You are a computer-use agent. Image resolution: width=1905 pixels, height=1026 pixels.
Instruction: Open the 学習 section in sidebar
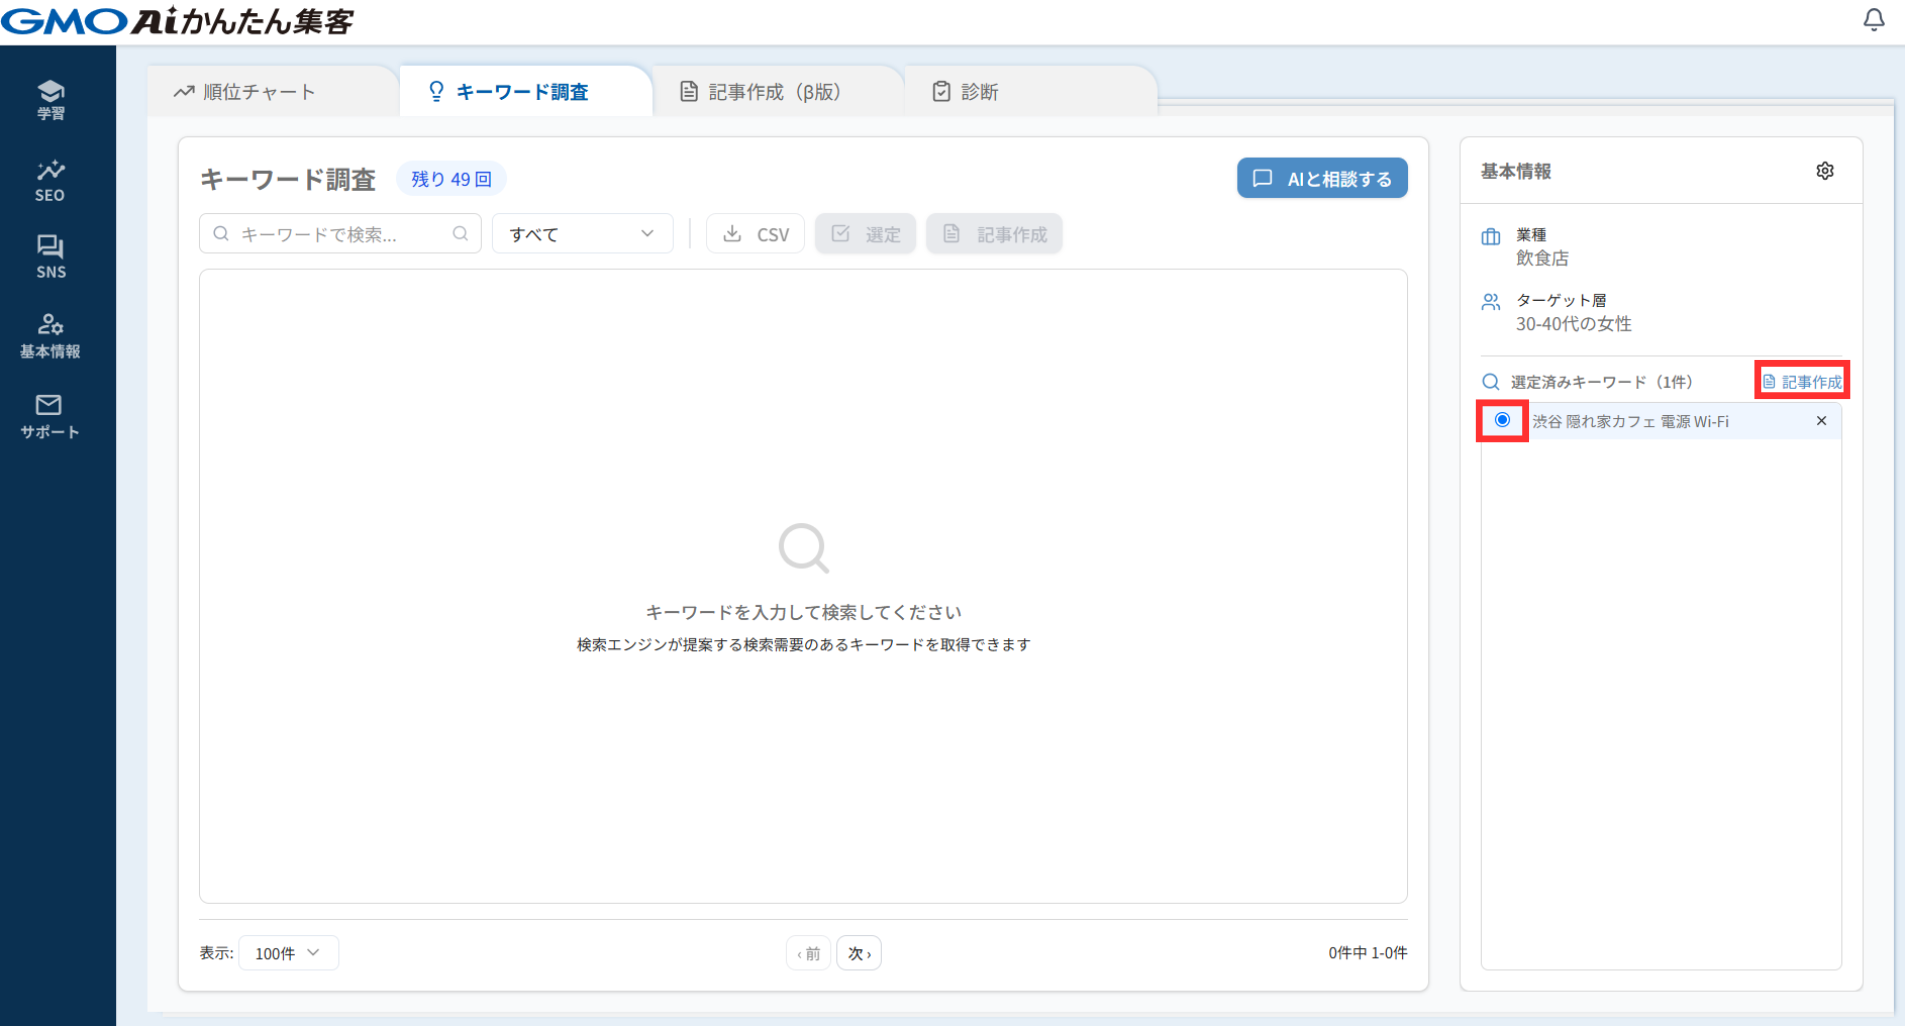coord(50,100)
